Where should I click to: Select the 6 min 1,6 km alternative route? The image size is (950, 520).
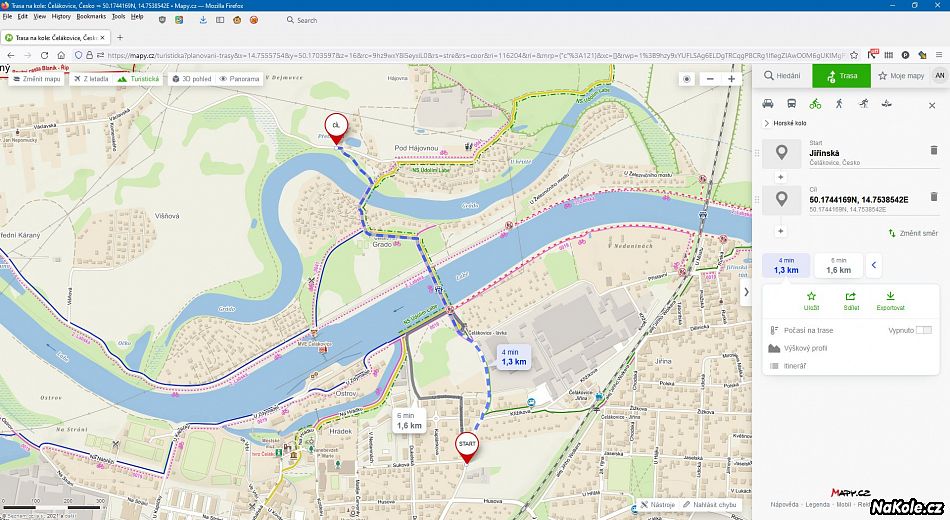click(x=838, y=265)
